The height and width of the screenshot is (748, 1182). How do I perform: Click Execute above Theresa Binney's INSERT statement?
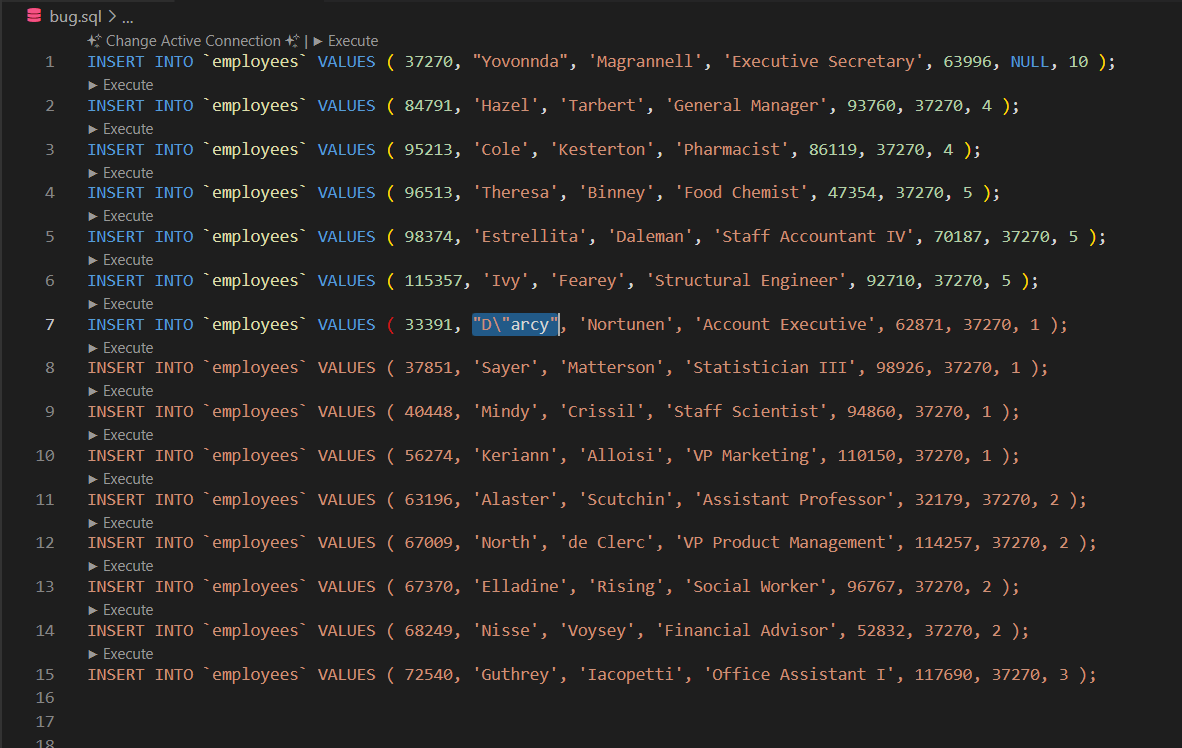coord(127,172)
